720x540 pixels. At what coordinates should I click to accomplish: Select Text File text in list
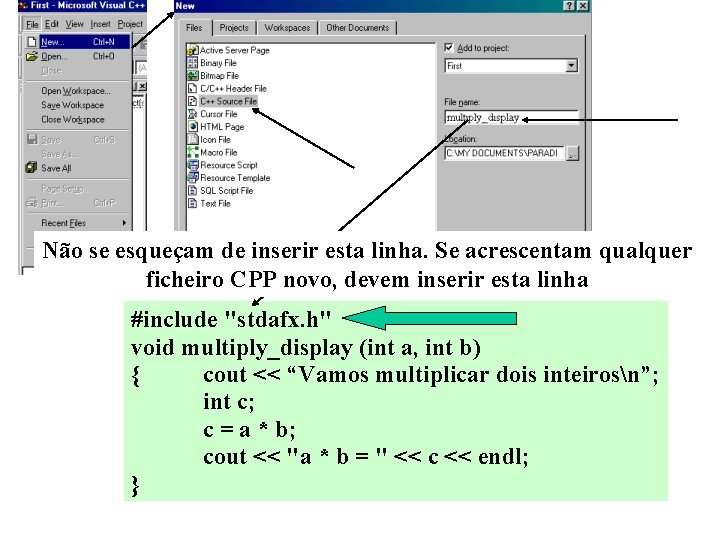pos(215,203)
